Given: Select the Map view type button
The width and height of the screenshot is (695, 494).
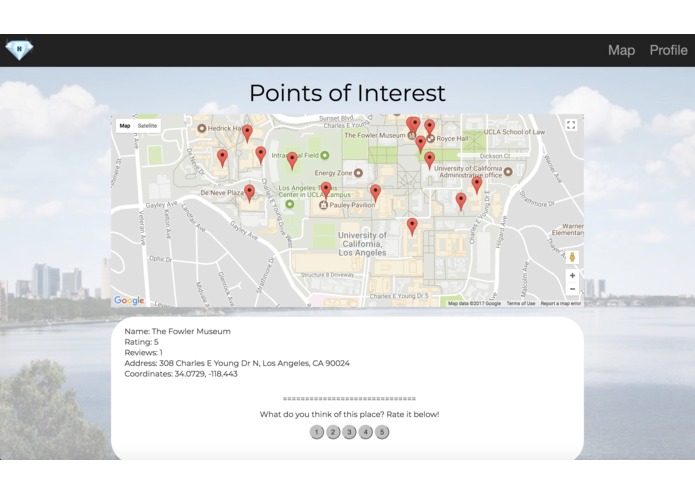Looking at the screenshot, I should pyautogui.click(x=125, y=126).
